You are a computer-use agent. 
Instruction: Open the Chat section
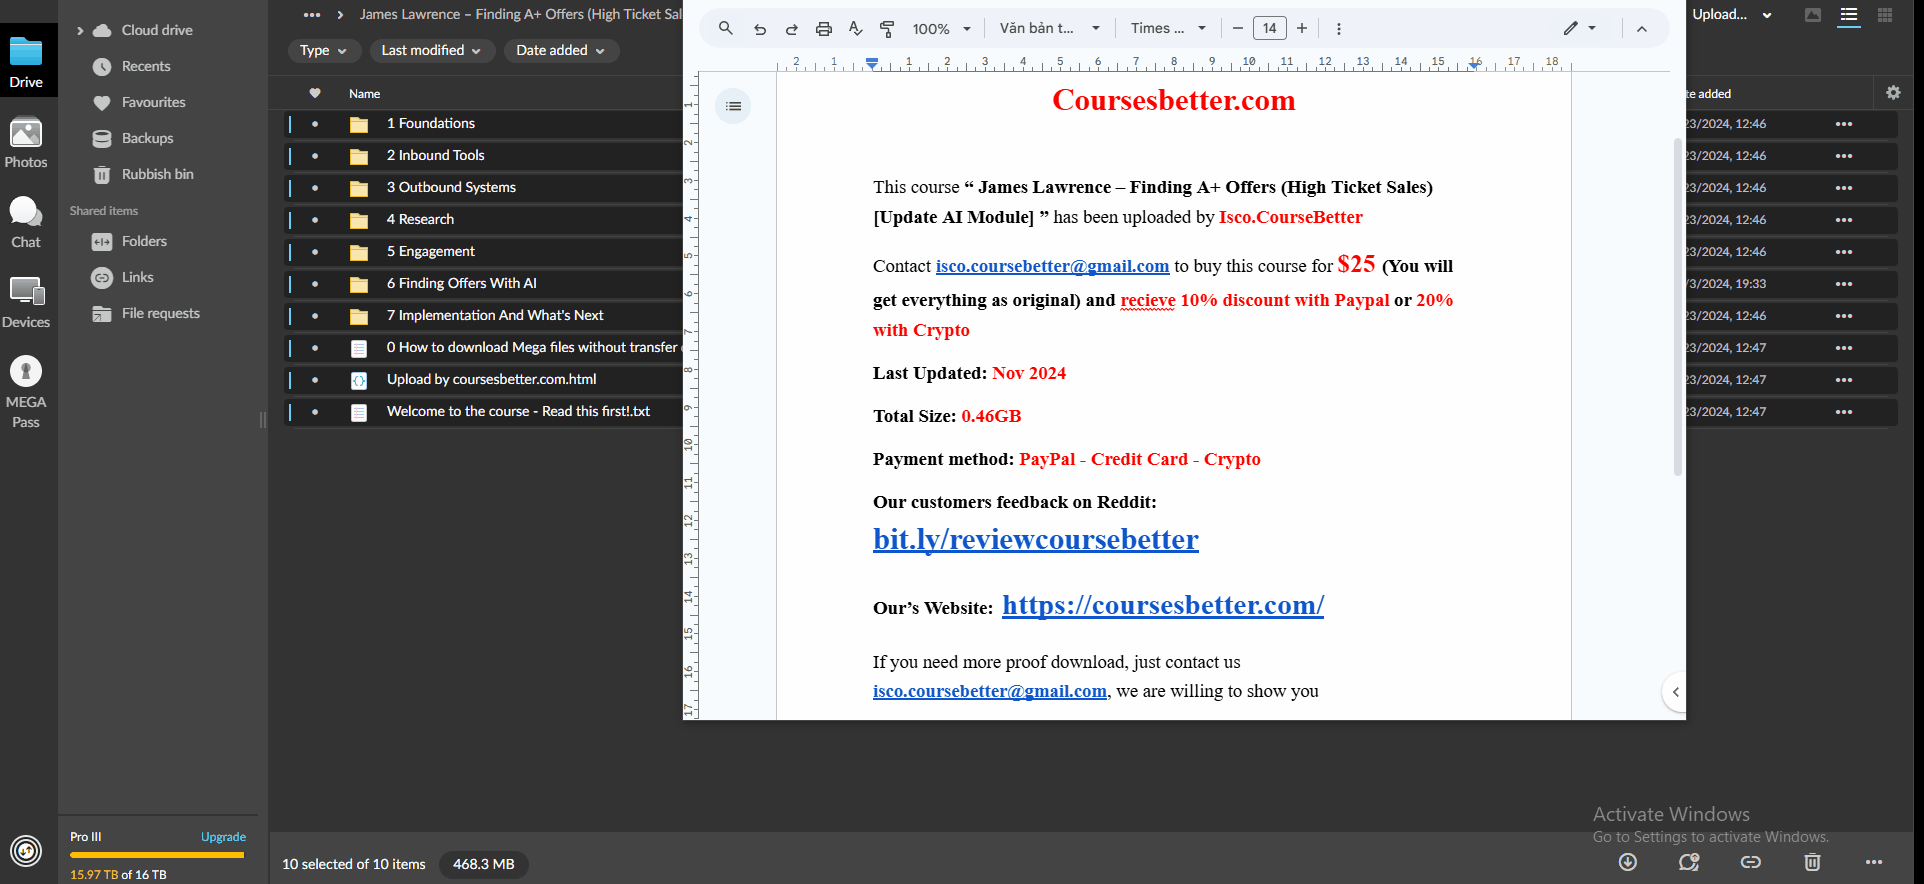pyautogui.click(x=26, y=222)
